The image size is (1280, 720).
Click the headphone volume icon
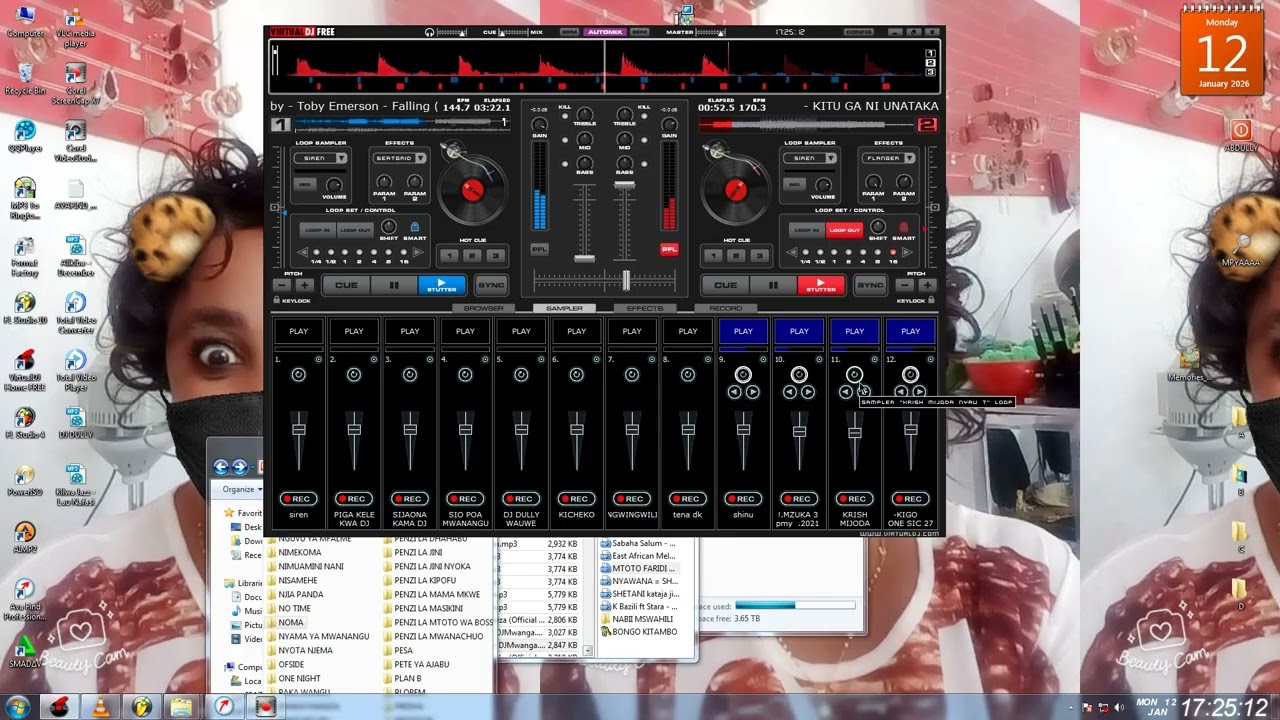tap(430, 32)
